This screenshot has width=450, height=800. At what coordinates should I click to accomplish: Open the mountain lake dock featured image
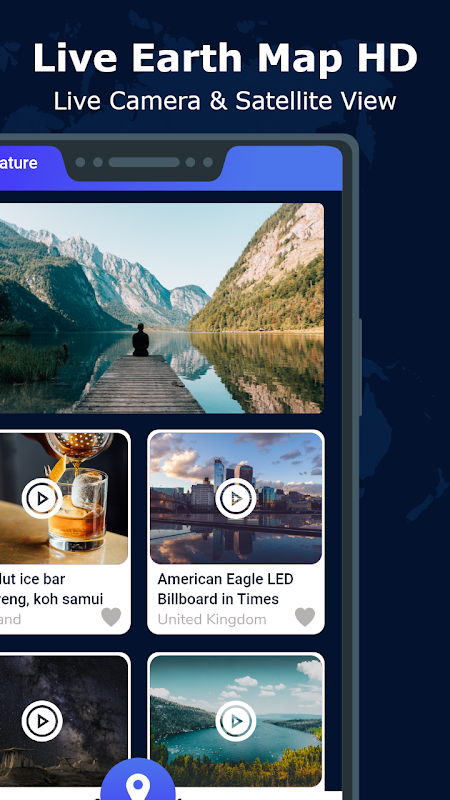161,308
